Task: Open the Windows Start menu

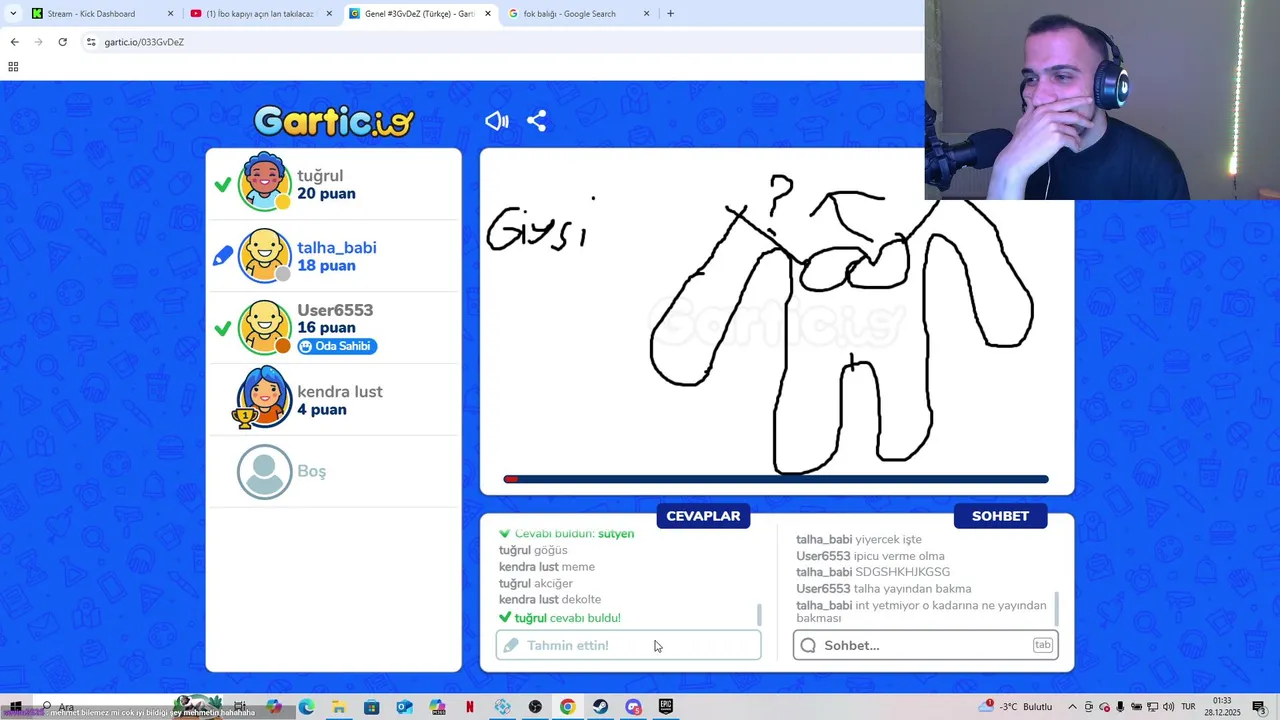Action: (16, 707)
